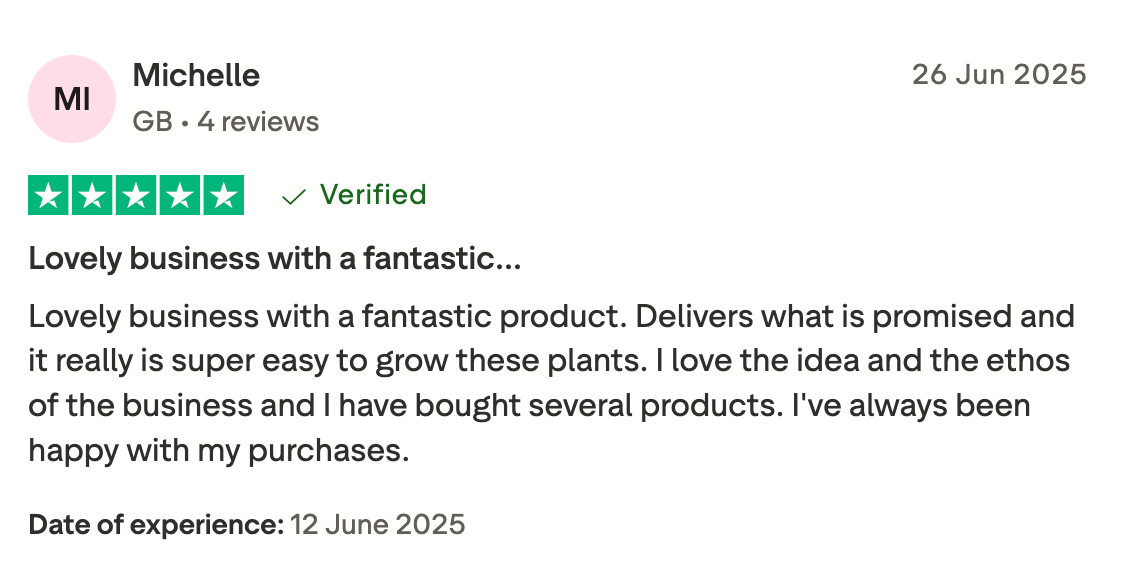Viewport: 1132px width, 573px height.
Task: Click the line "happy with my purchases."
Action: point(219,451)
